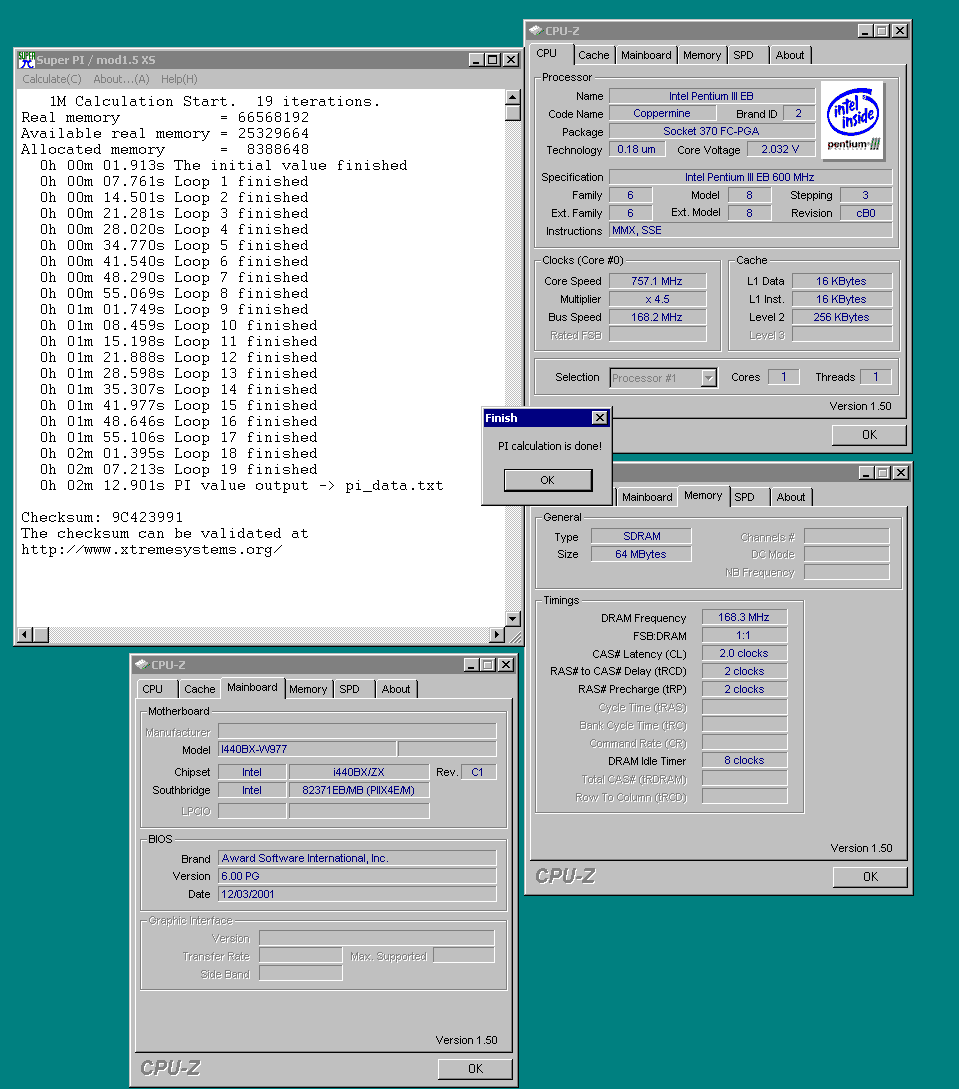The width and height of the screenshot is (959, 1089).
Task: Open the Memory tab in the Mainboard window
Action: coord(308,689)
